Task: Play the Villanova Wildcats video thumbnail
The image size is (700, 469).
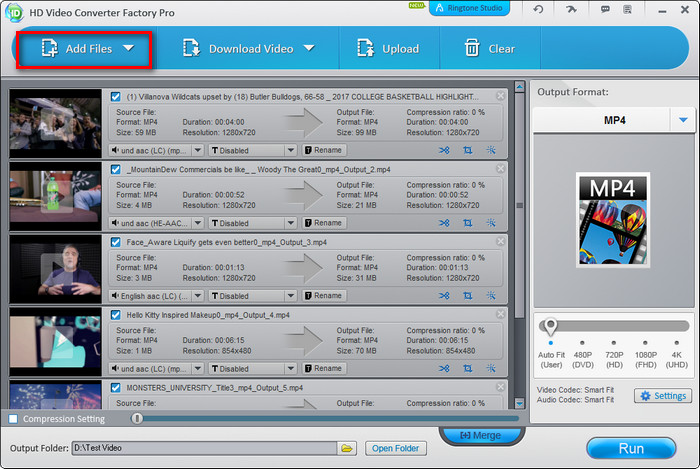Action: pos(56,124)
